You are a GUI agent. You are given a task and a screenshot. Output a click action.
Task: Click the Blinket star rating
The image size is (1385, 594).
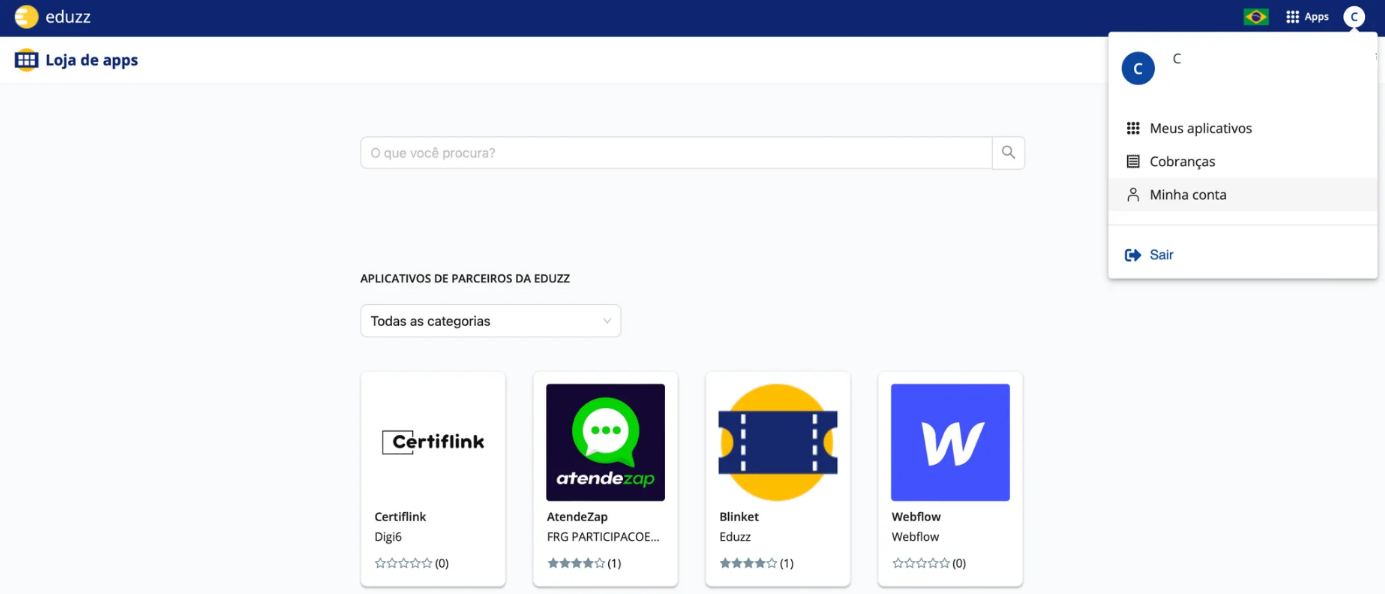pos(748,563)
